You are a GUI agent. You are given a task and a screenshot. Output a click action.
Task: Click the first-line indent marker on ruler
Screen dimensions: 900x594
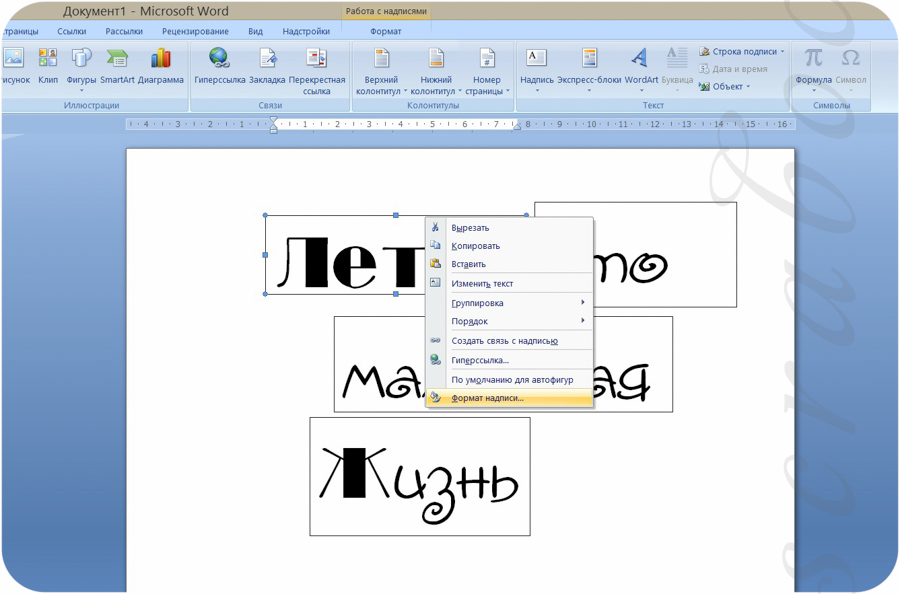[274, 121]
